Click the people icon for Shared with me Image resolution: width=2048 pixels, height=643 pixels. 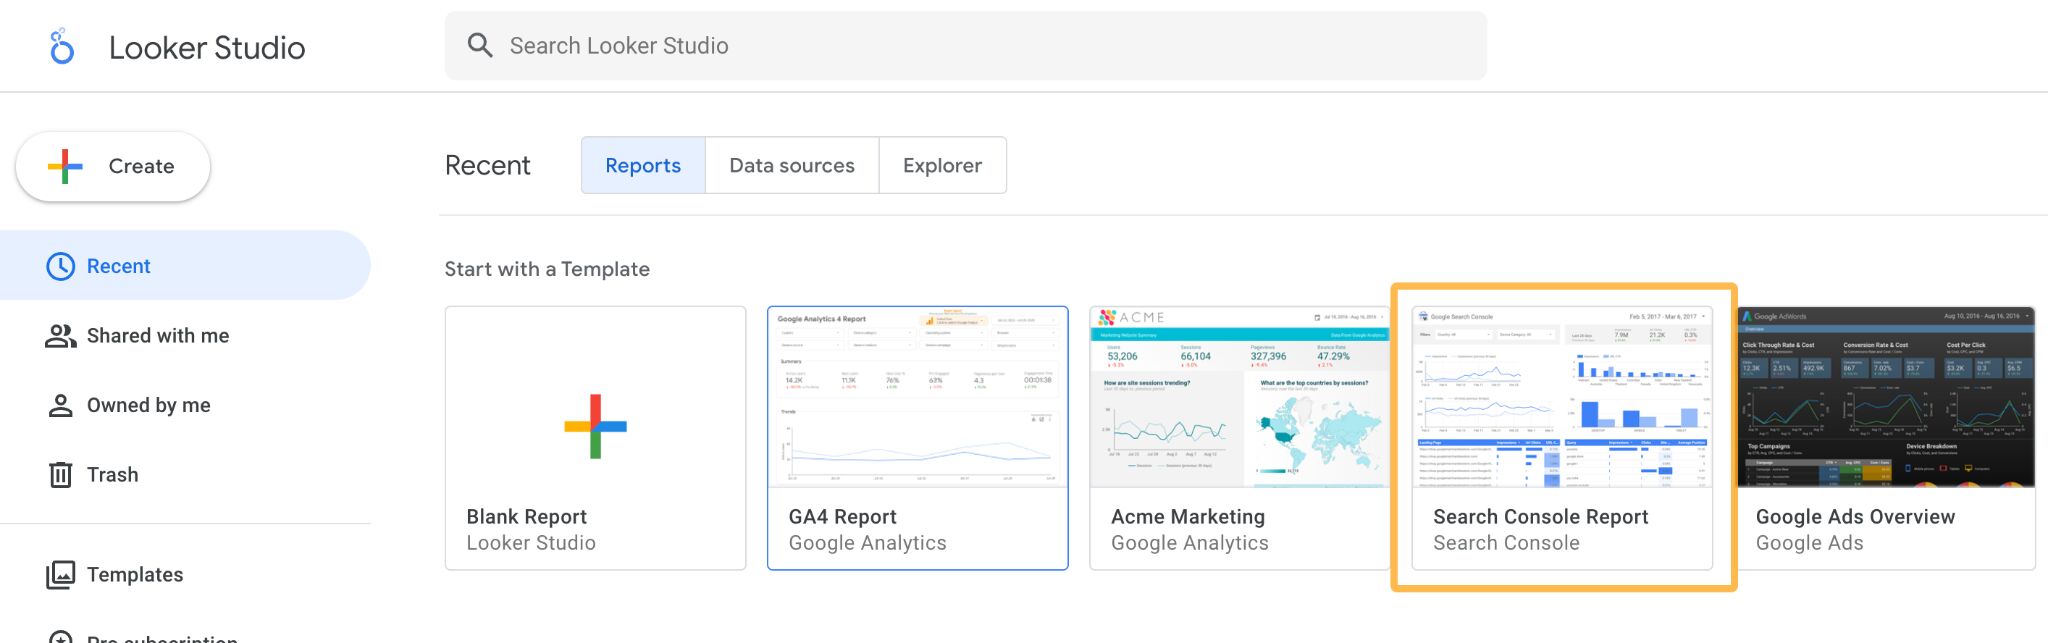click(61, 336)
